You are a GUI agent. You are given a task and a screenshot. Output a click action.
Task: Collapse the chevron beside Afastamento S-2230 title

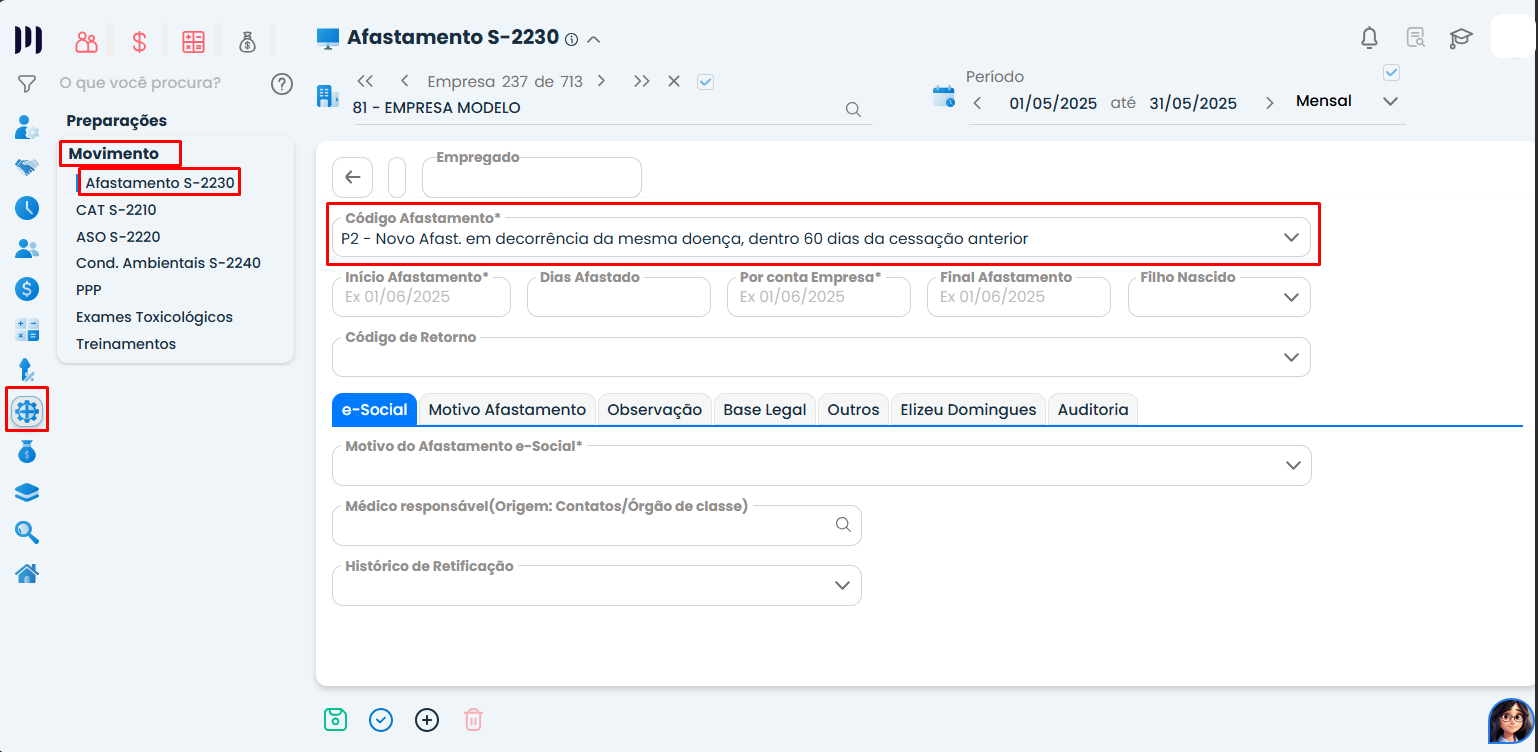(593, 40)
